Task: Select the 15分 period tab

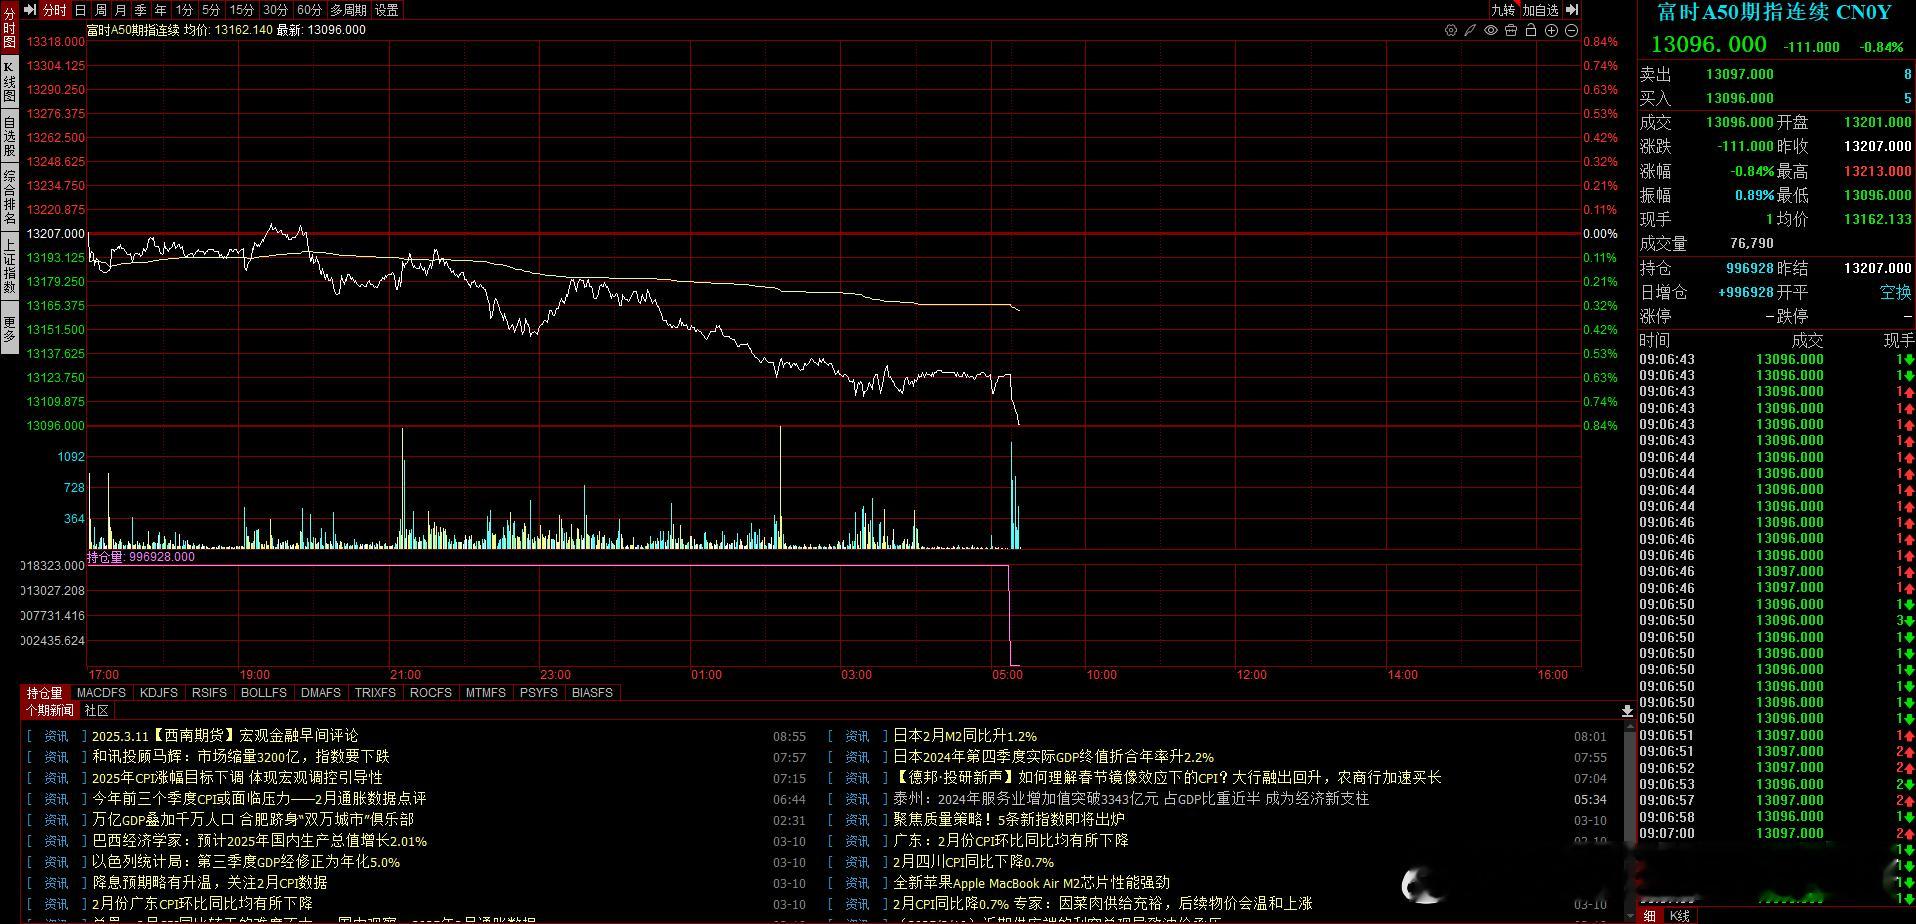Action: point(242,10)
